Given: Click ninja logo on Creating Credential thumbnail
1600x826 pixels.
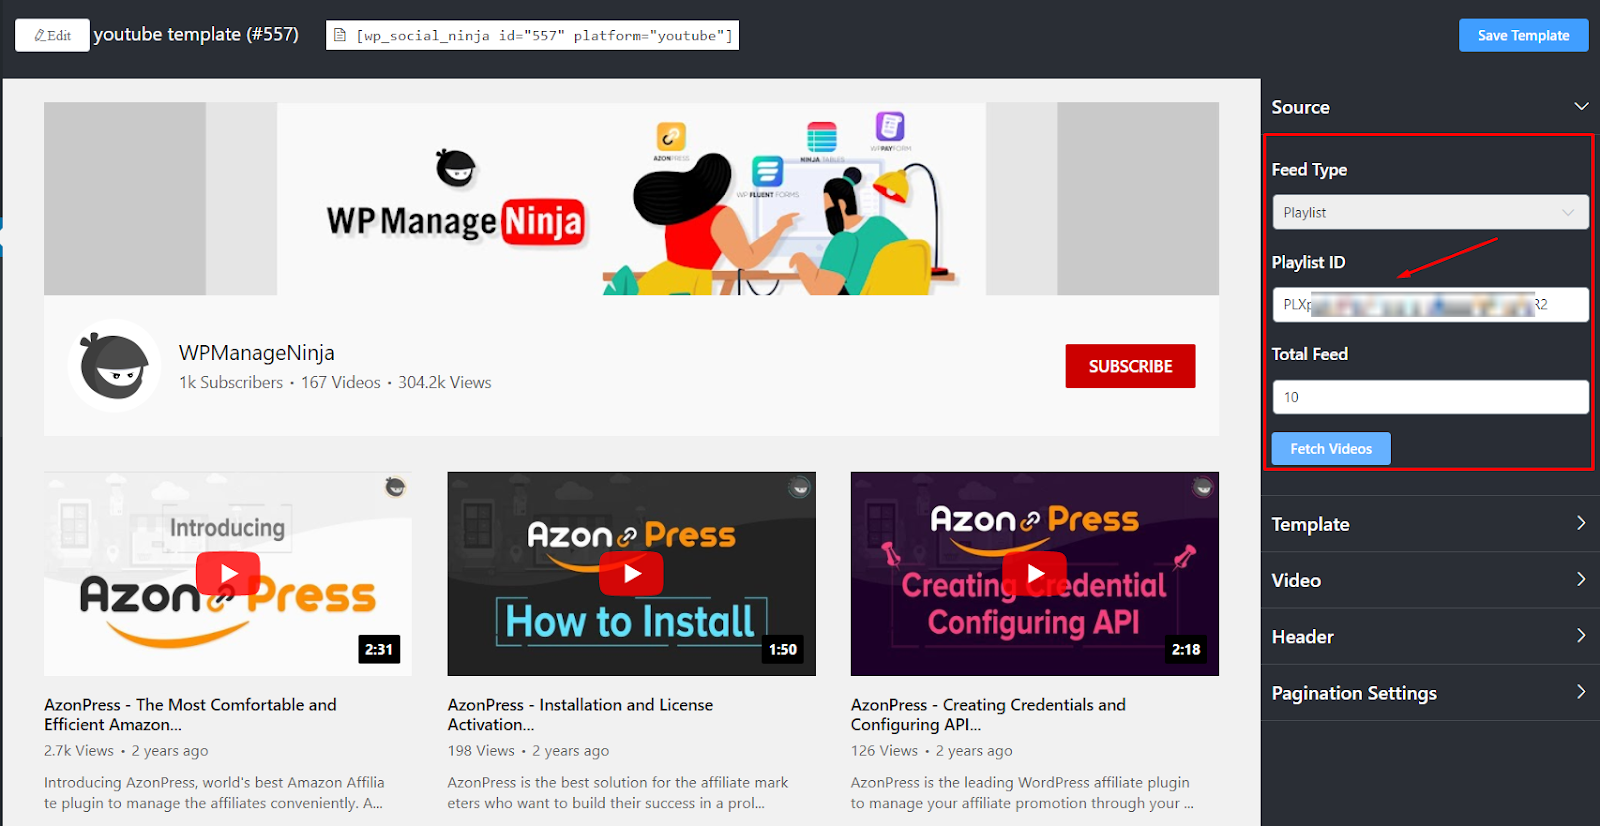Looking at the screenshot, I should coord(1203,487).
